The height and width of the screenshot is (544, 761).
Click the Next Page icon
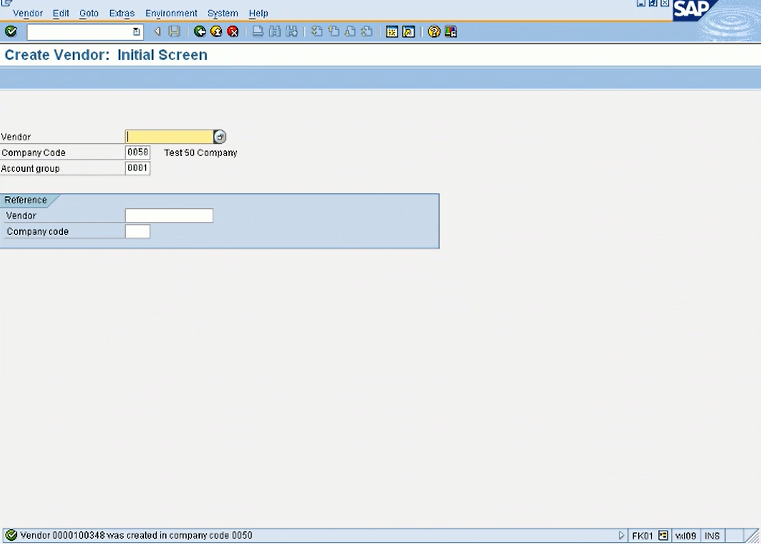click(350, 32)
